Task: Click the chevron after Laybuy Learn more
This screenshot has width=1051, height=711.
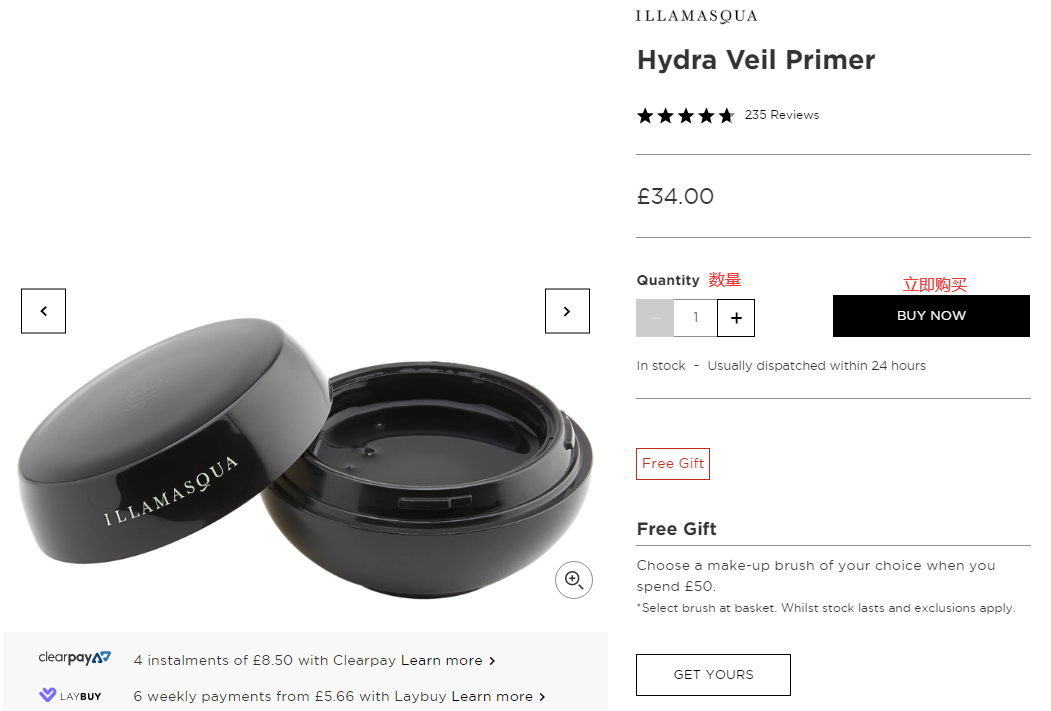Action: pyautogui.click(x=542, y=697)
